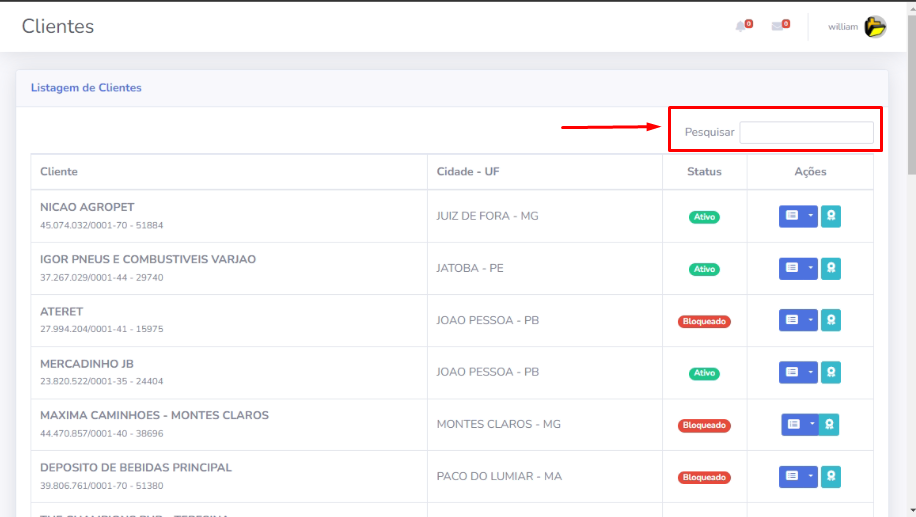Viewport: 916px width, 517px height.
Task: Sort by the Cidade - UF column header
Action: pyautogui.click(x=468, y=172)
